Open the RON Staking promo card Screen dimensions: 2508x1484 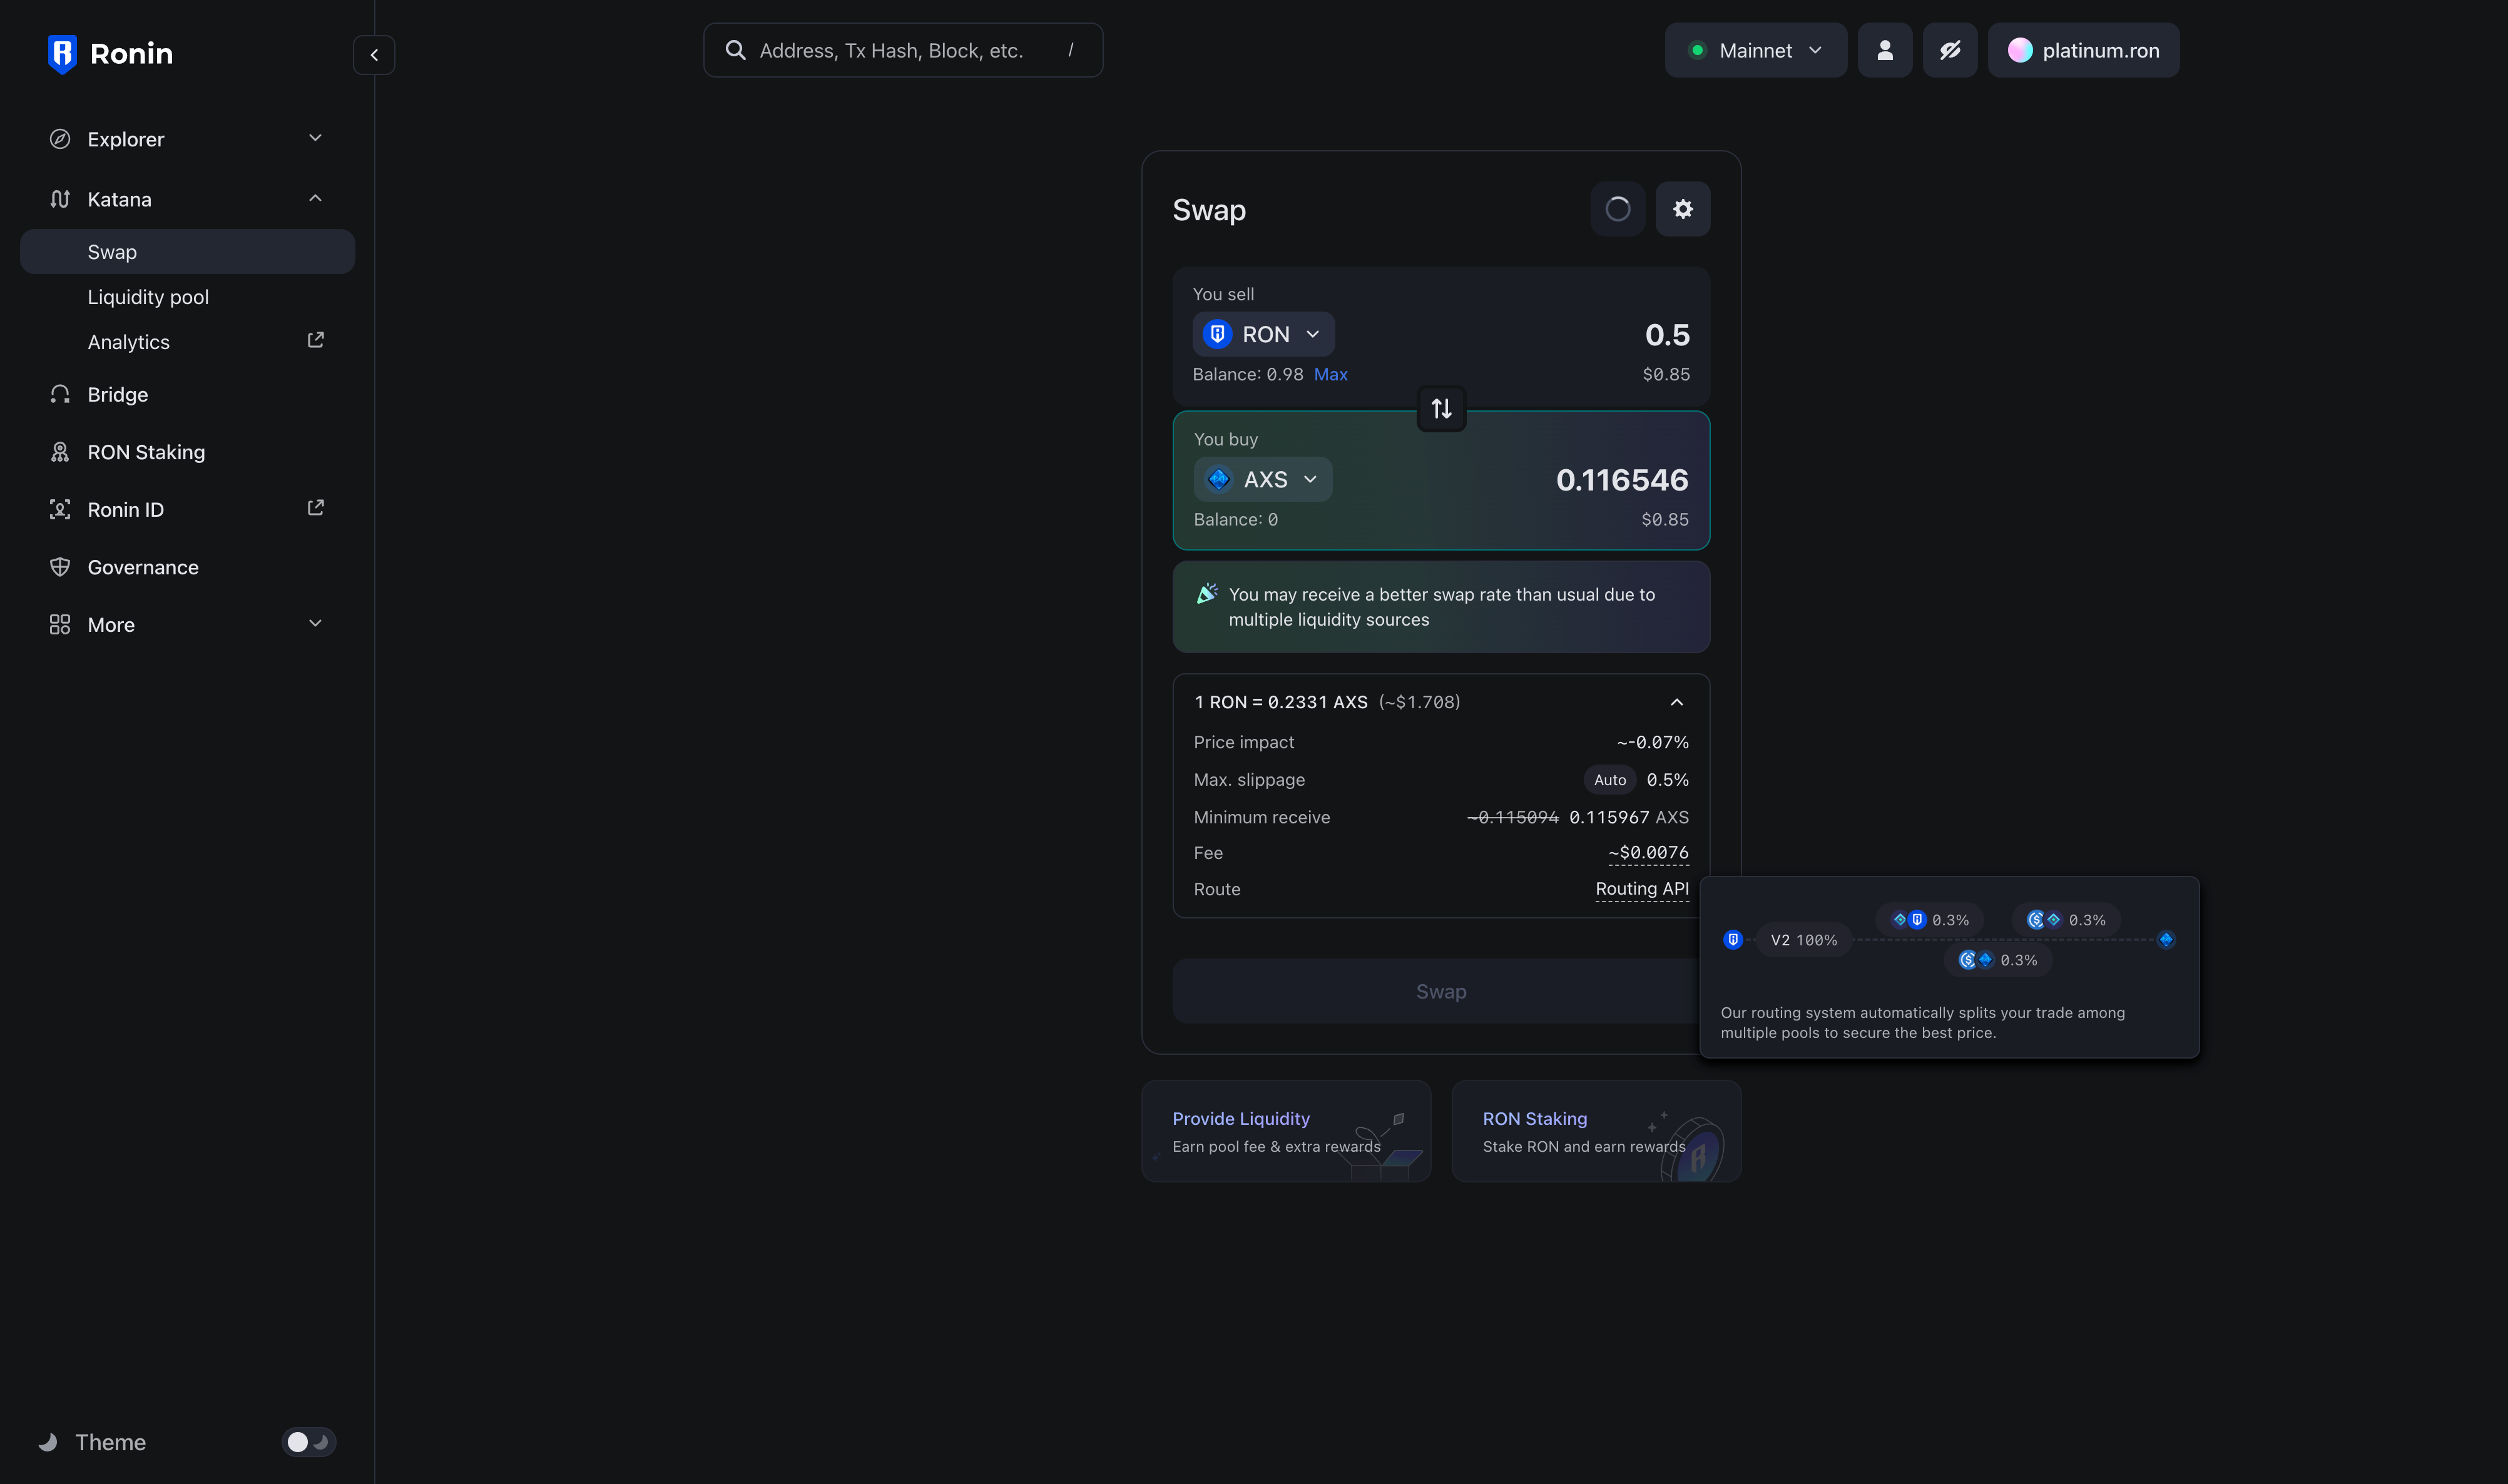[x=1595, y=1131]
